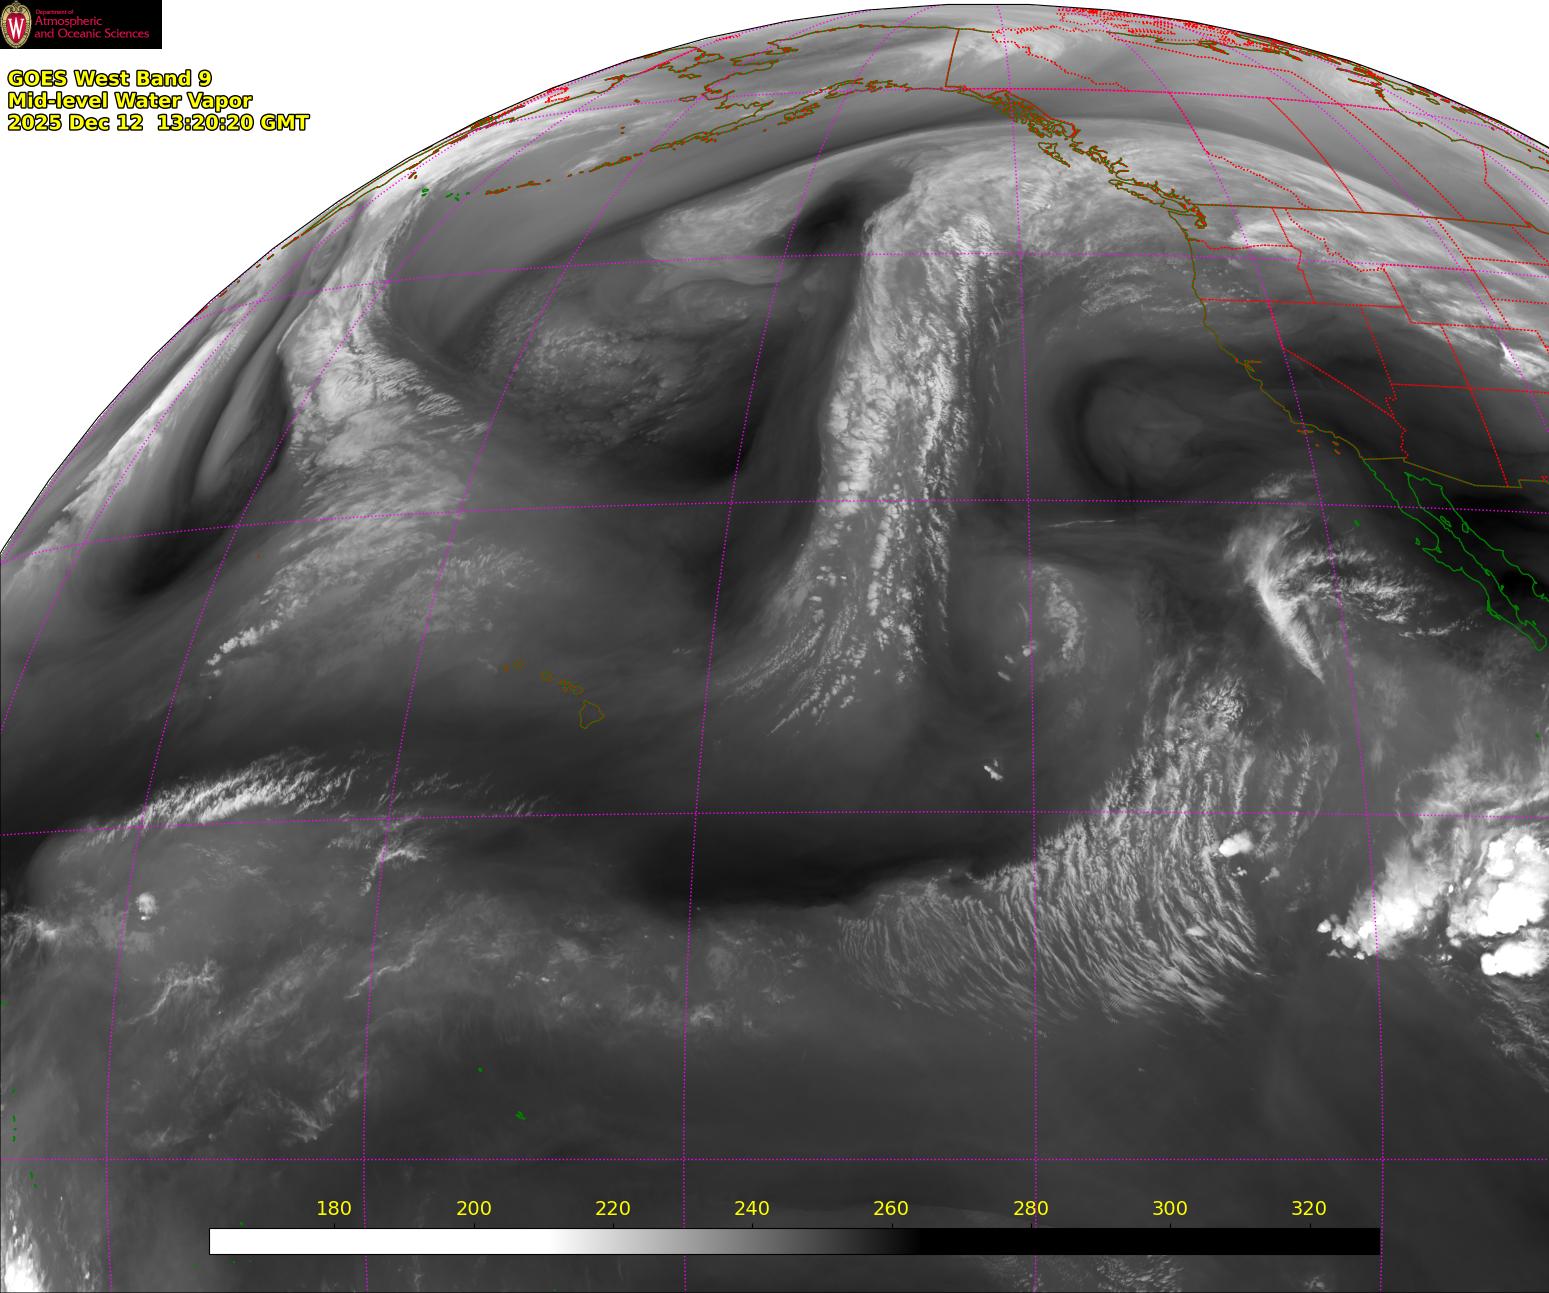Click the 180 value on the color scale
The width and height of the screenshot is (1549, 1293).
coord(334,1208)
